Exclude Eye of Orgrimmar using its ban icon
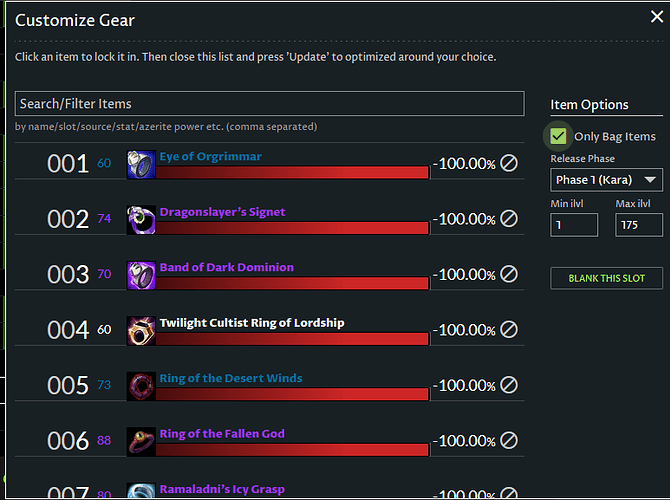The height and width of the screenshot is (500, 670). [509, 163]
